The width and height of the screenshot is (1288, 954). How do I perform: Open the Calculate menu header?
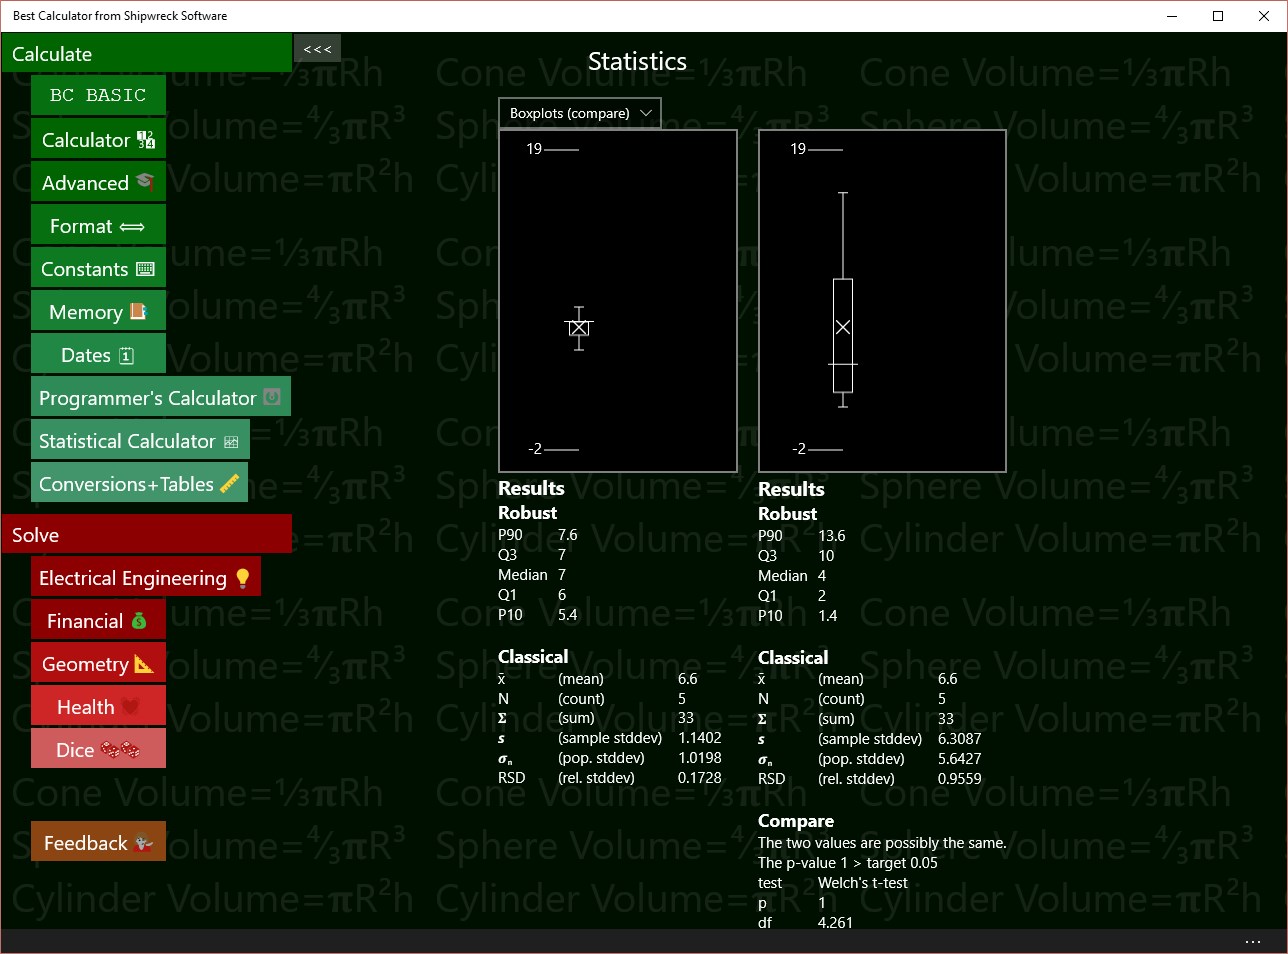[146, 53]
